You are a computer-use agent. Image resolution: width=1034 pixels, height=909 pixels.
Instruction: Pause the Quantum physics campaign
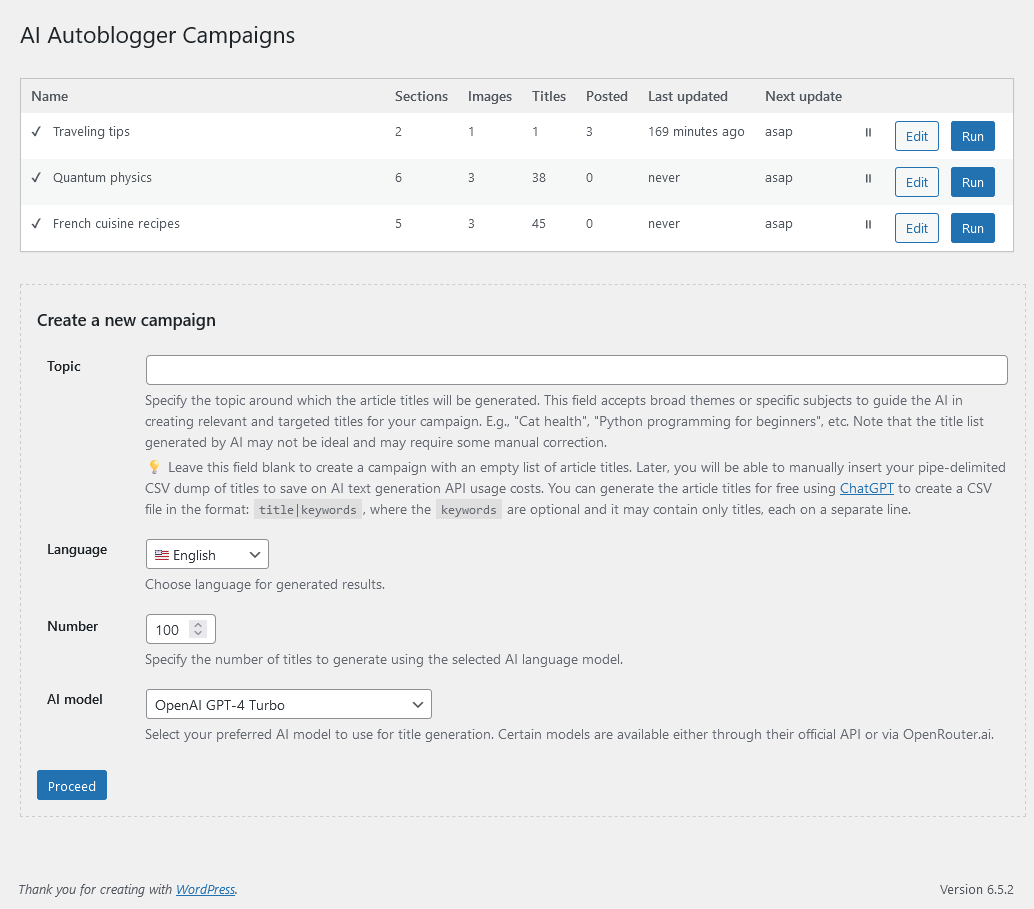[868, 178]
